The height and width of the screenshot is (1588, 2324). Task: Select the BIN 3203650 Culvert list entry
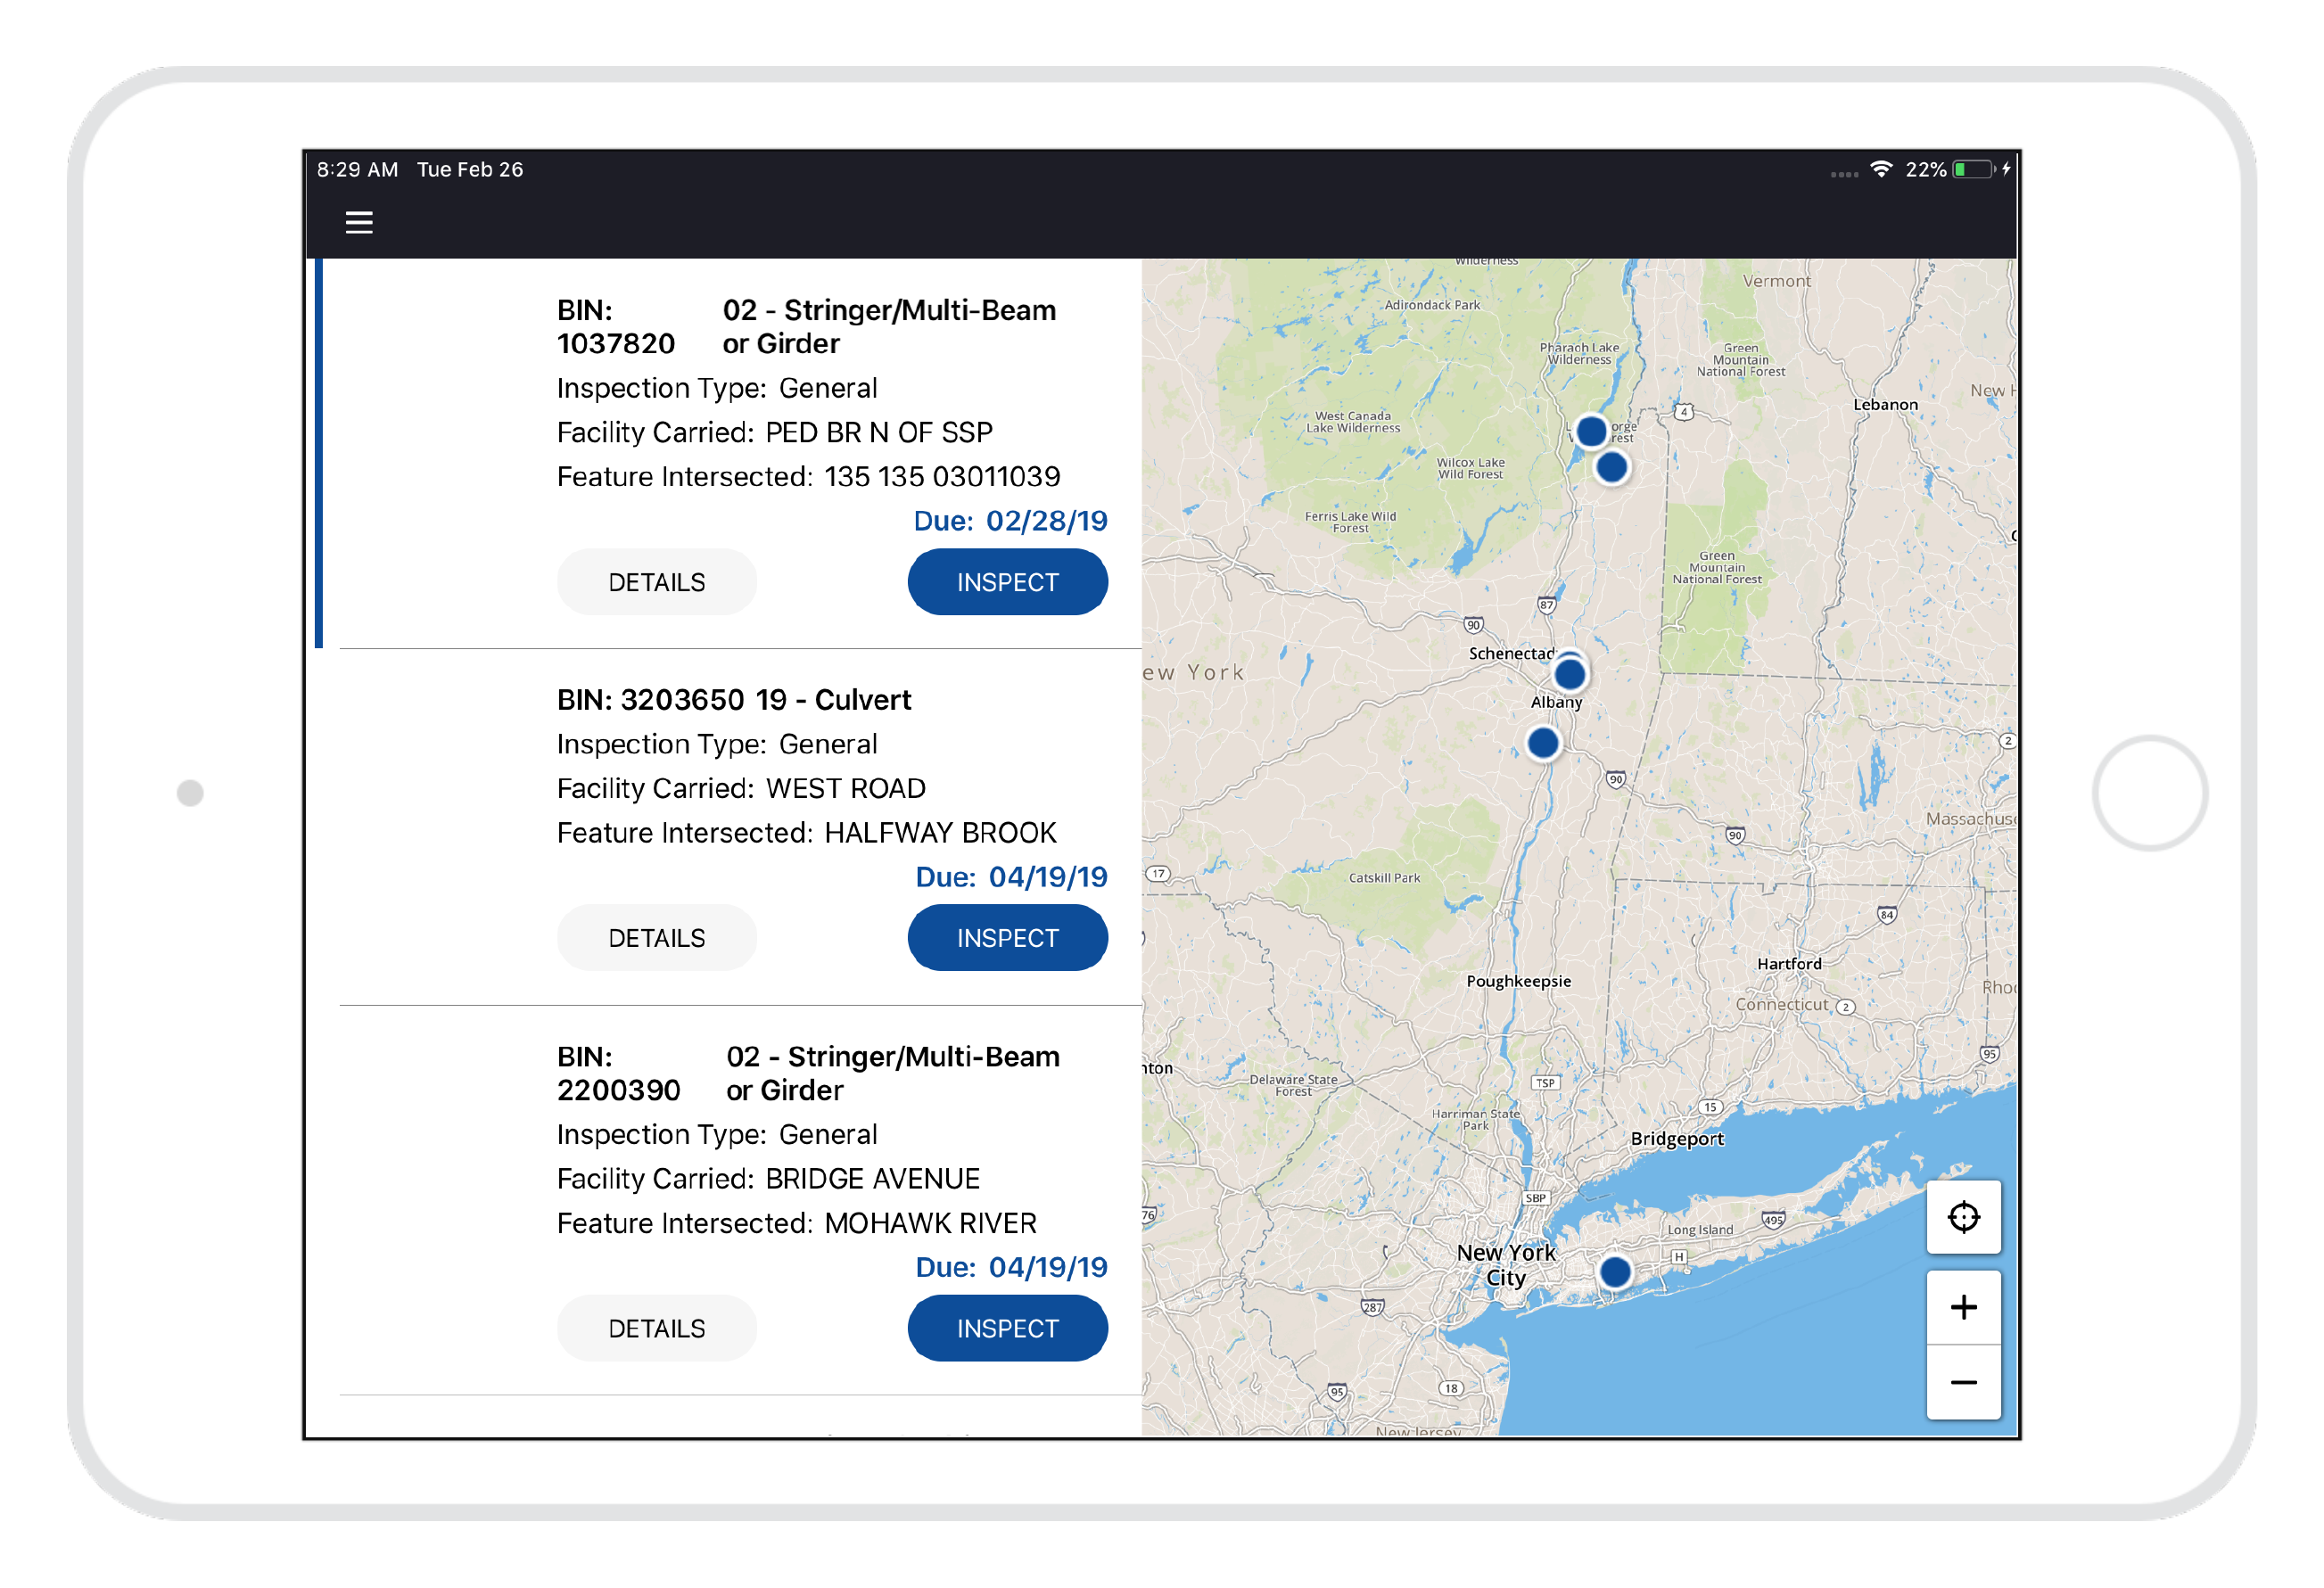[x=733, y=700]
